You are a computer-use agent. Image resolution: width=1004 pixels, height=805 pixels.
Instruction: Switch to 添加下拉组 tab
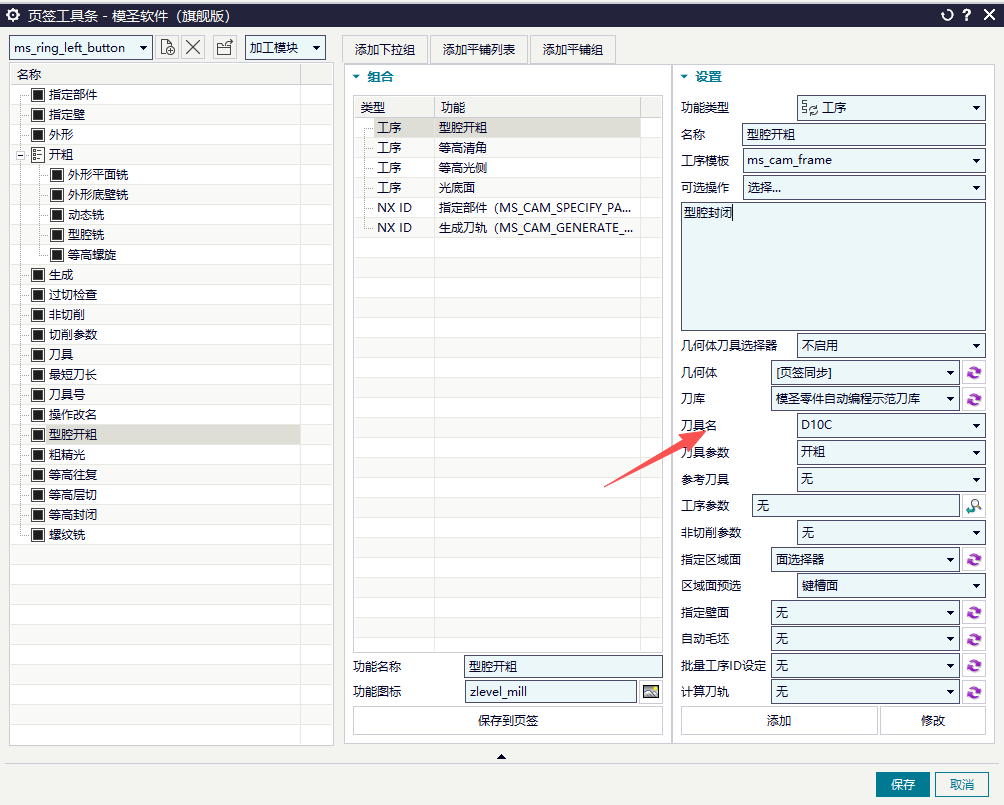pos(385,49)
